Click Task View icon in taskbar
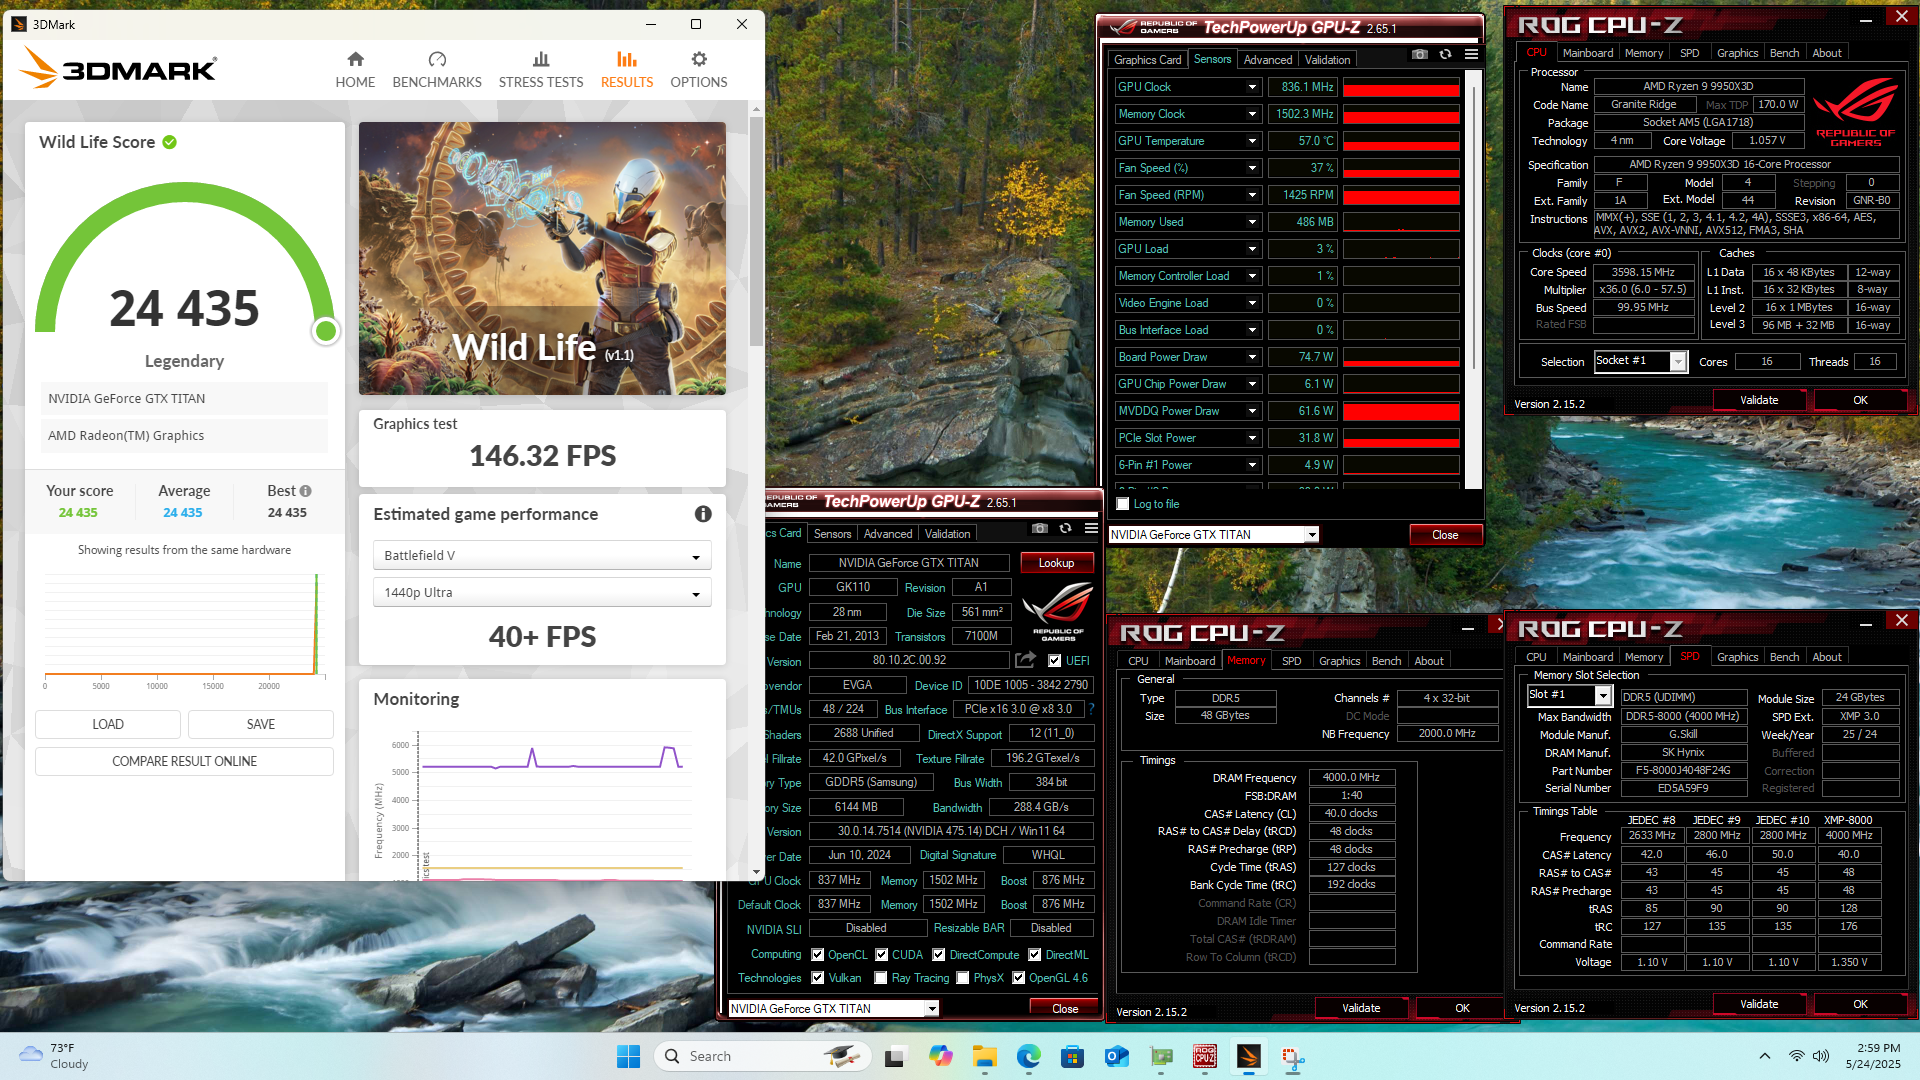1920x1080 pixels. coord(896,1056)
